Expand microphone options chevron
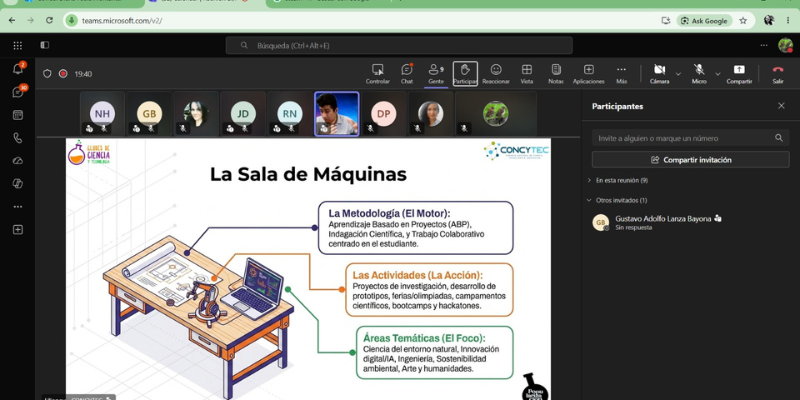The width and height of the screenshot is (800, 400). pos(717,74)
